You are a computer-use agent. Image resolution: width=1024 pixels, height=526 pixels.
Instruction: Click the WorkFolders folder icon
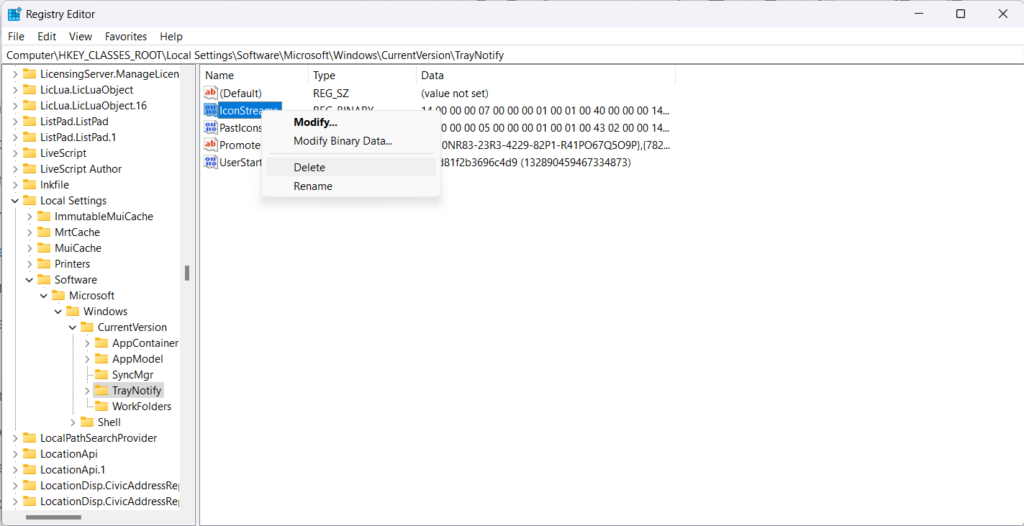coord(101,407)
